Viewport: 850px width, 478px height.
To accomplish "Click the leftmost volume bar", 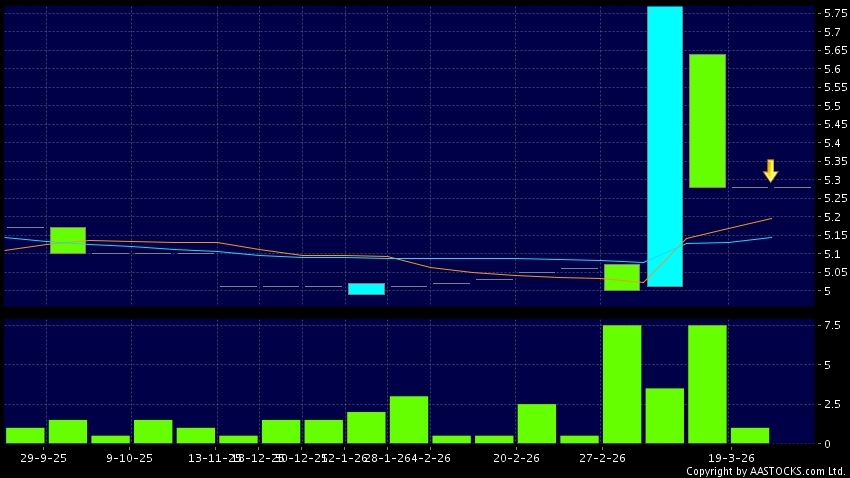I will click(25, 435).
